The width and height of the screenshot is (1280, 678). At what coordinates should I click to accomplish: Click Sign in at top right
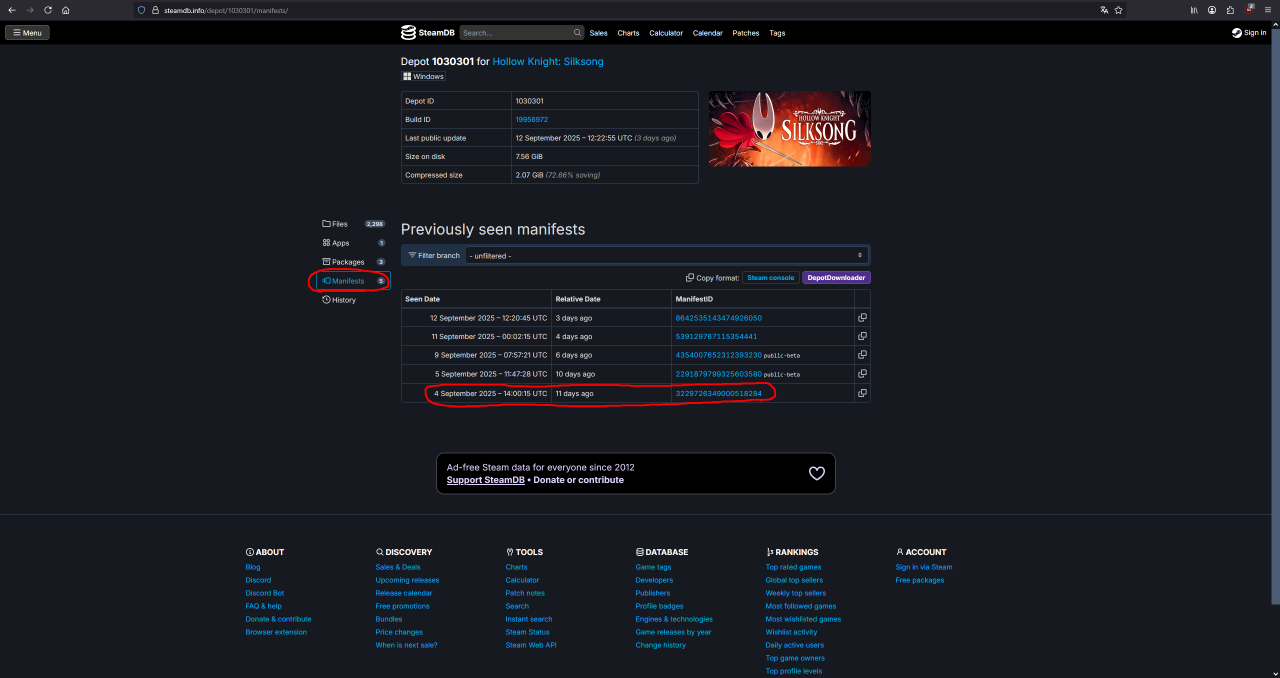click(1249, 33)
